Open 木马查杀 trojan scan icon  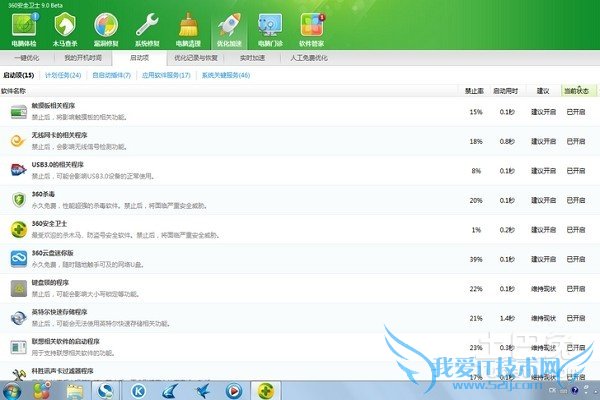pyautogui.click(x=65, y=30)
